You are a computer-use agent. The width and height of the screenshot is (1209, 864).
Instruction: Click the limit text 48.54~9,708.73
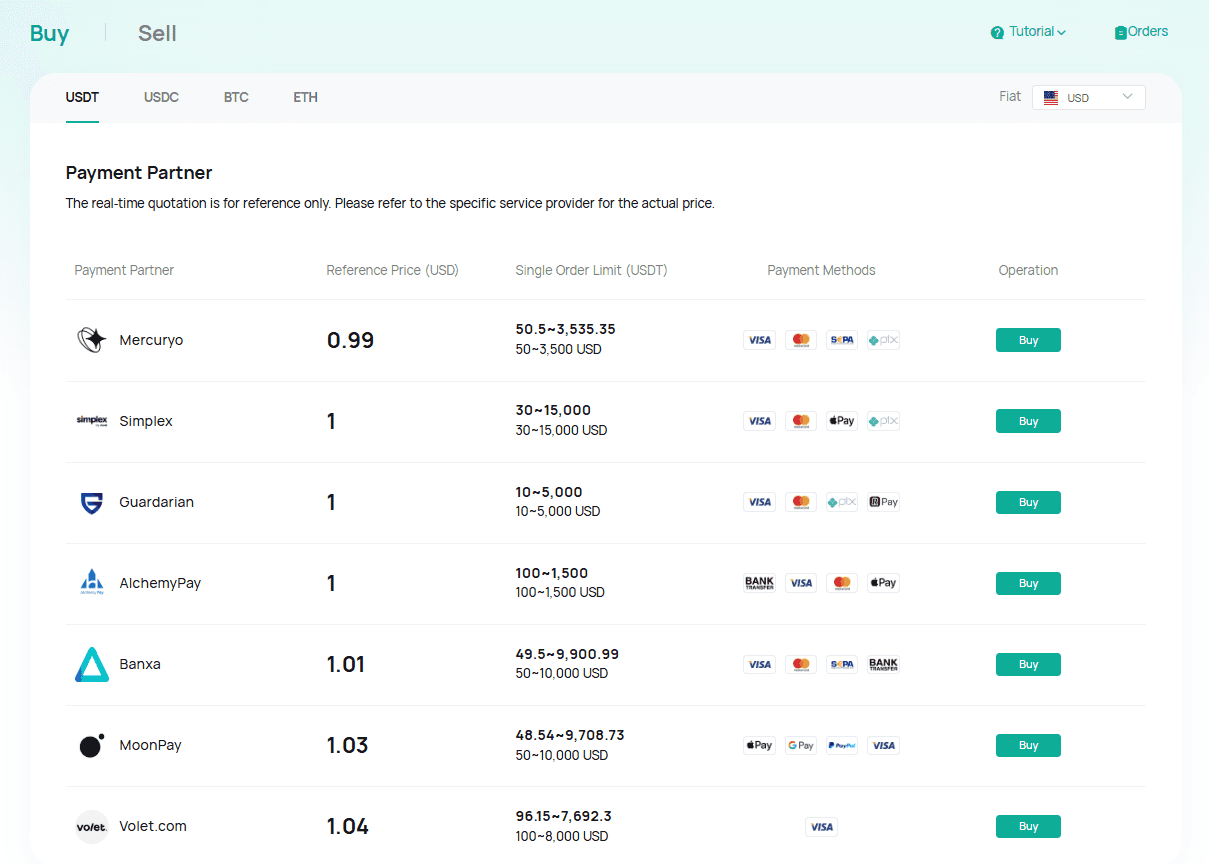coord(570,735)
